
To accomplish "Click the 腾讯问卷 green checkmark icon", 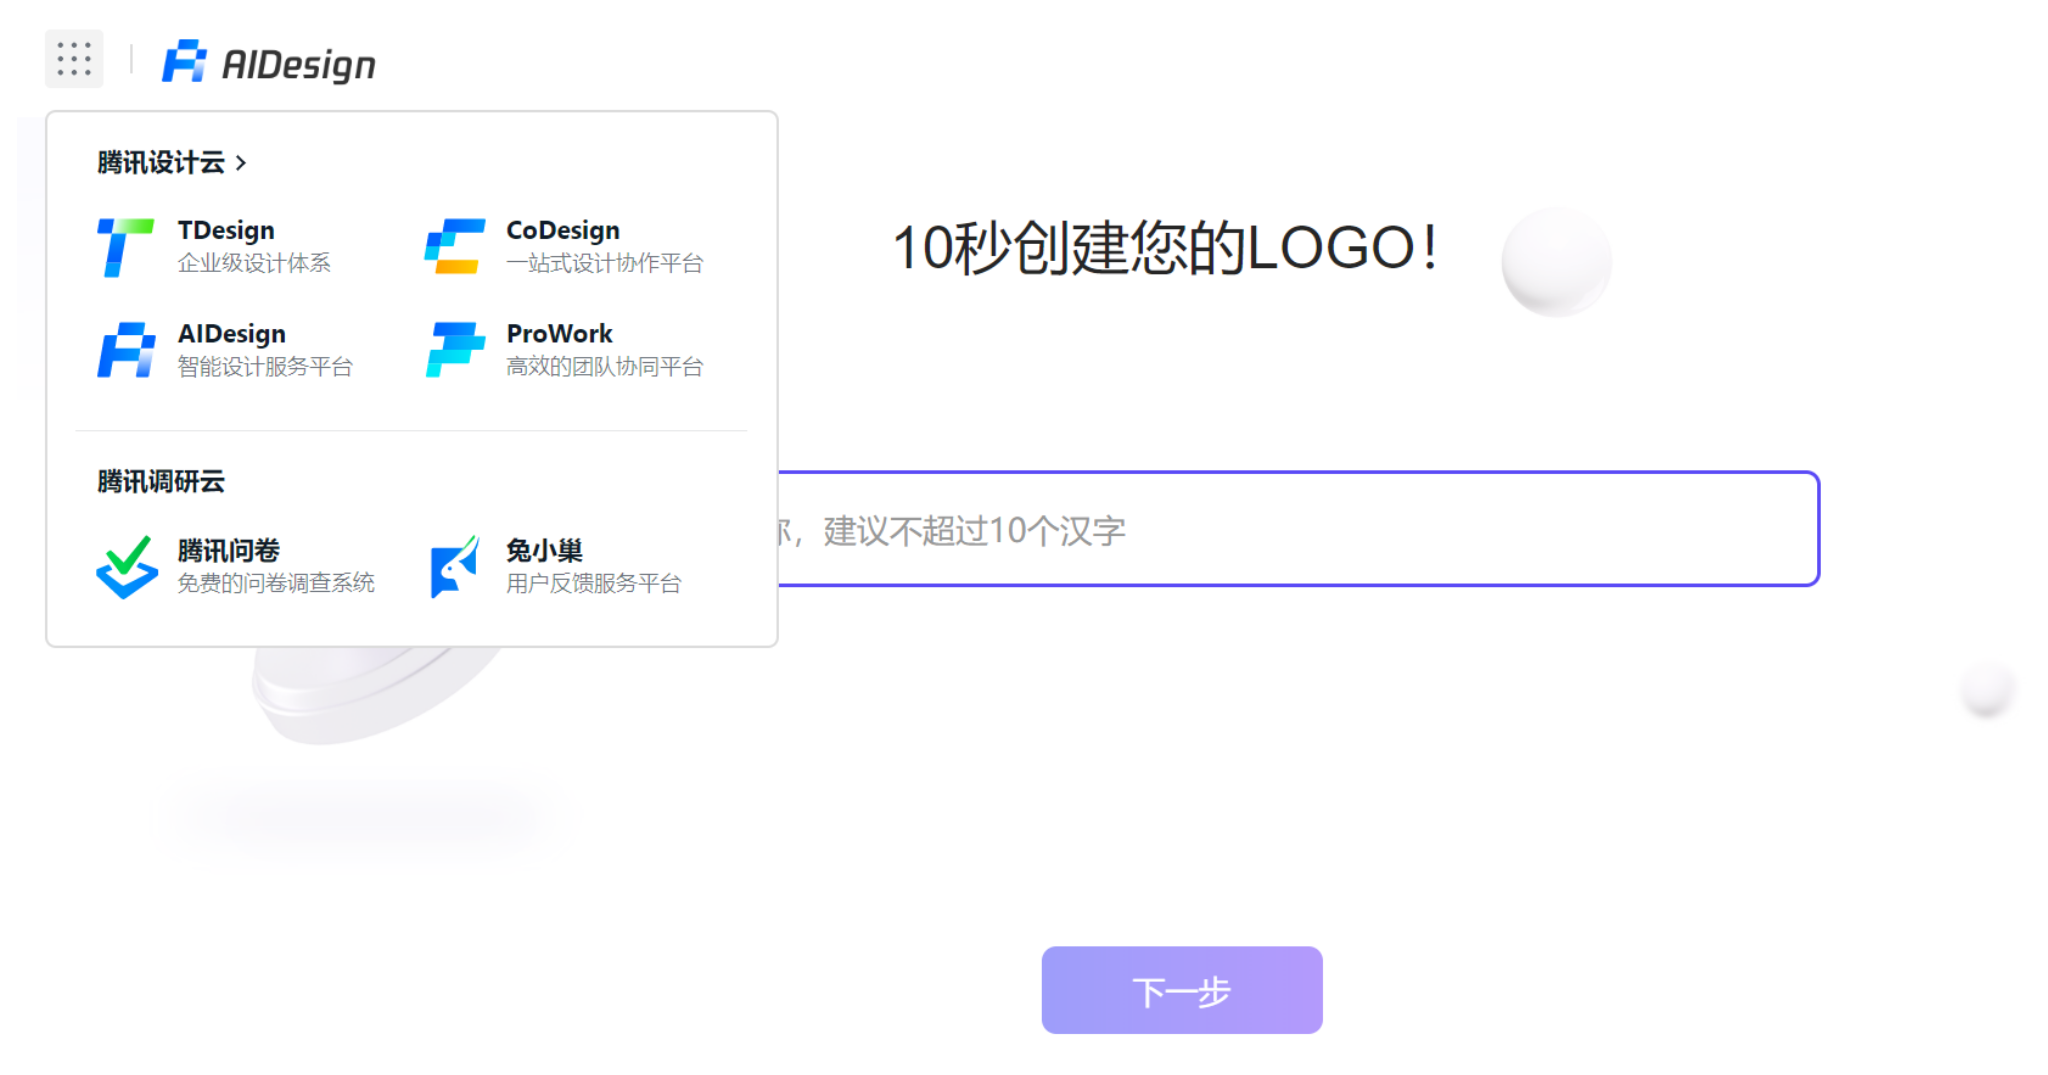I will tap(127, 567).
